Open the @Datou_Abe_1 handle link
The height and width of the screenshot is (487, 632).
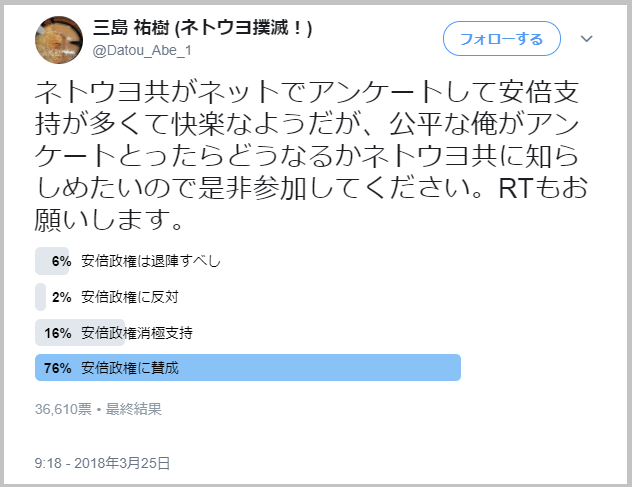pos(142,51)
